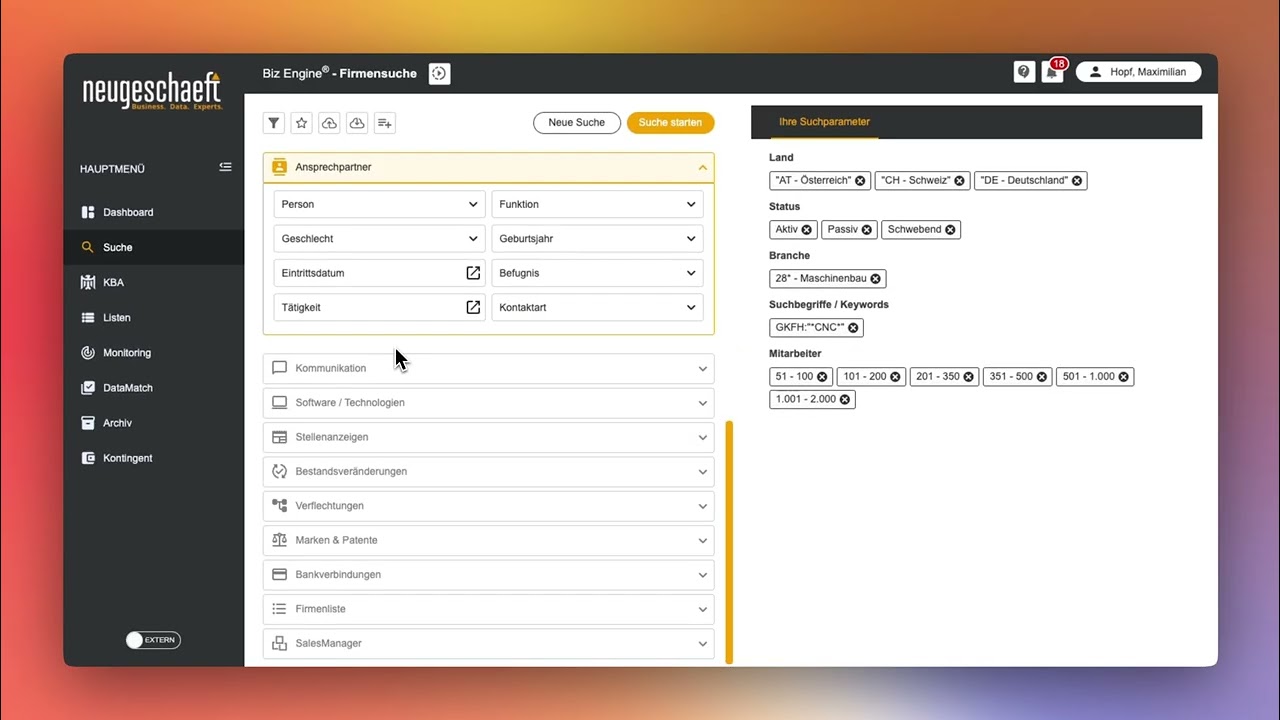Open DataMatch in main menu
Viewport: 1280px width, 720px height.
tap(154, 387)
